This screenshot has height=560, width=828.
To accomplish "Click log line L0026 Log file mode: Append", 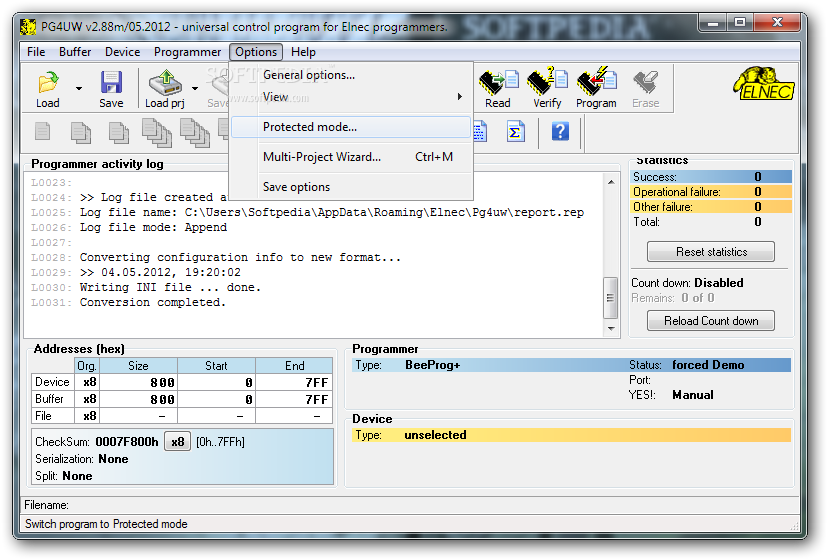I will (x=129, y=227).
